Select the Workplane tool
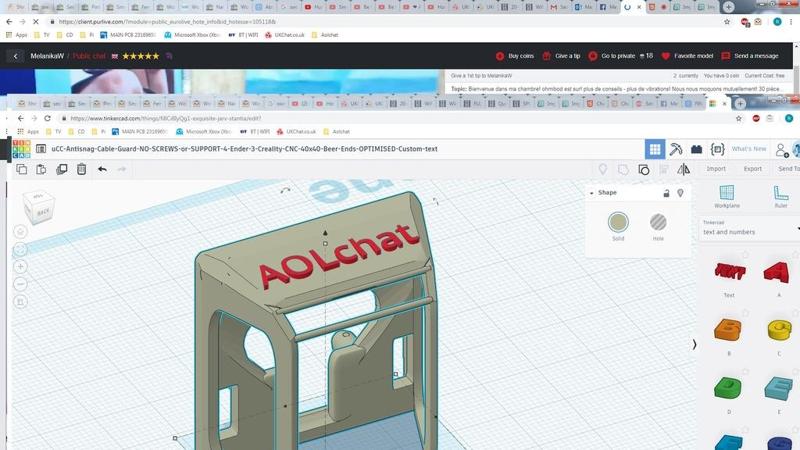The height and width of the screenshot is (450, 800). click(x=727, y=196)
